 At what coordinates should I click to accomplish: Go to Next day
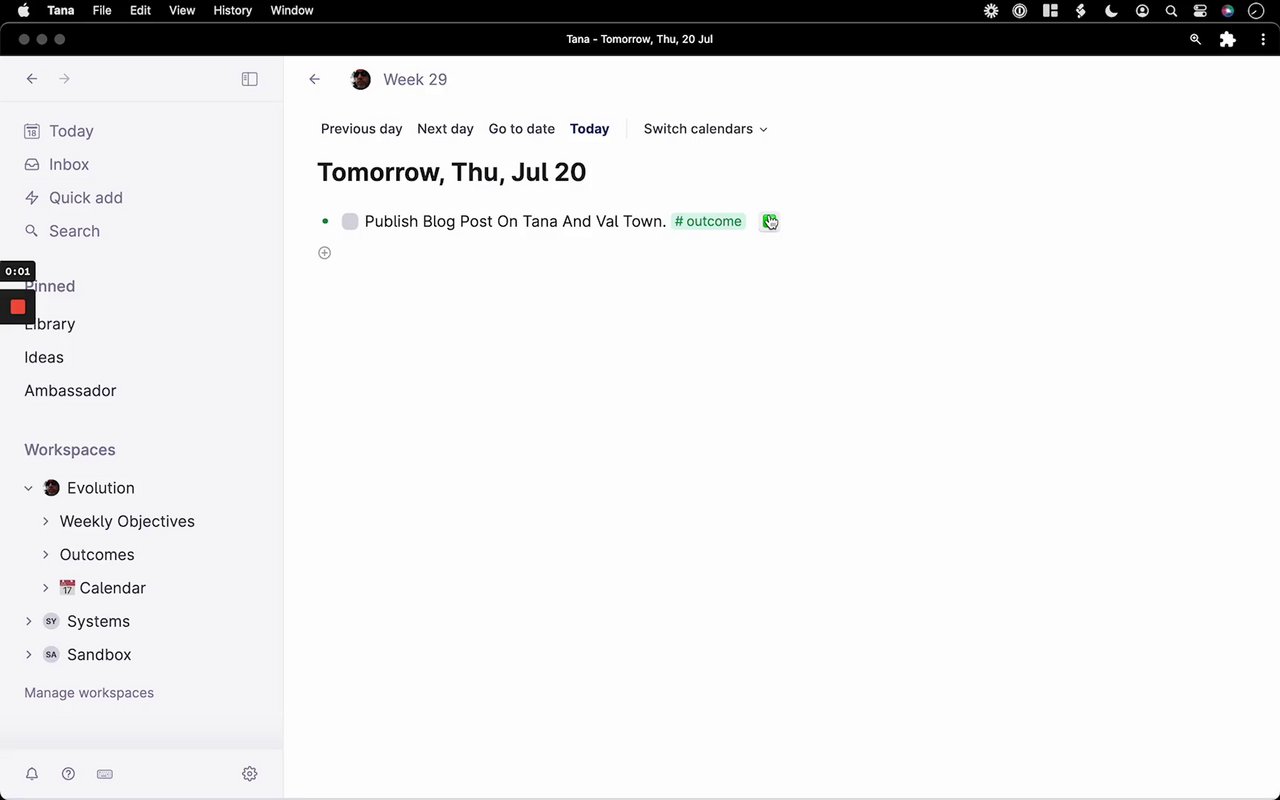coord(445,129)
